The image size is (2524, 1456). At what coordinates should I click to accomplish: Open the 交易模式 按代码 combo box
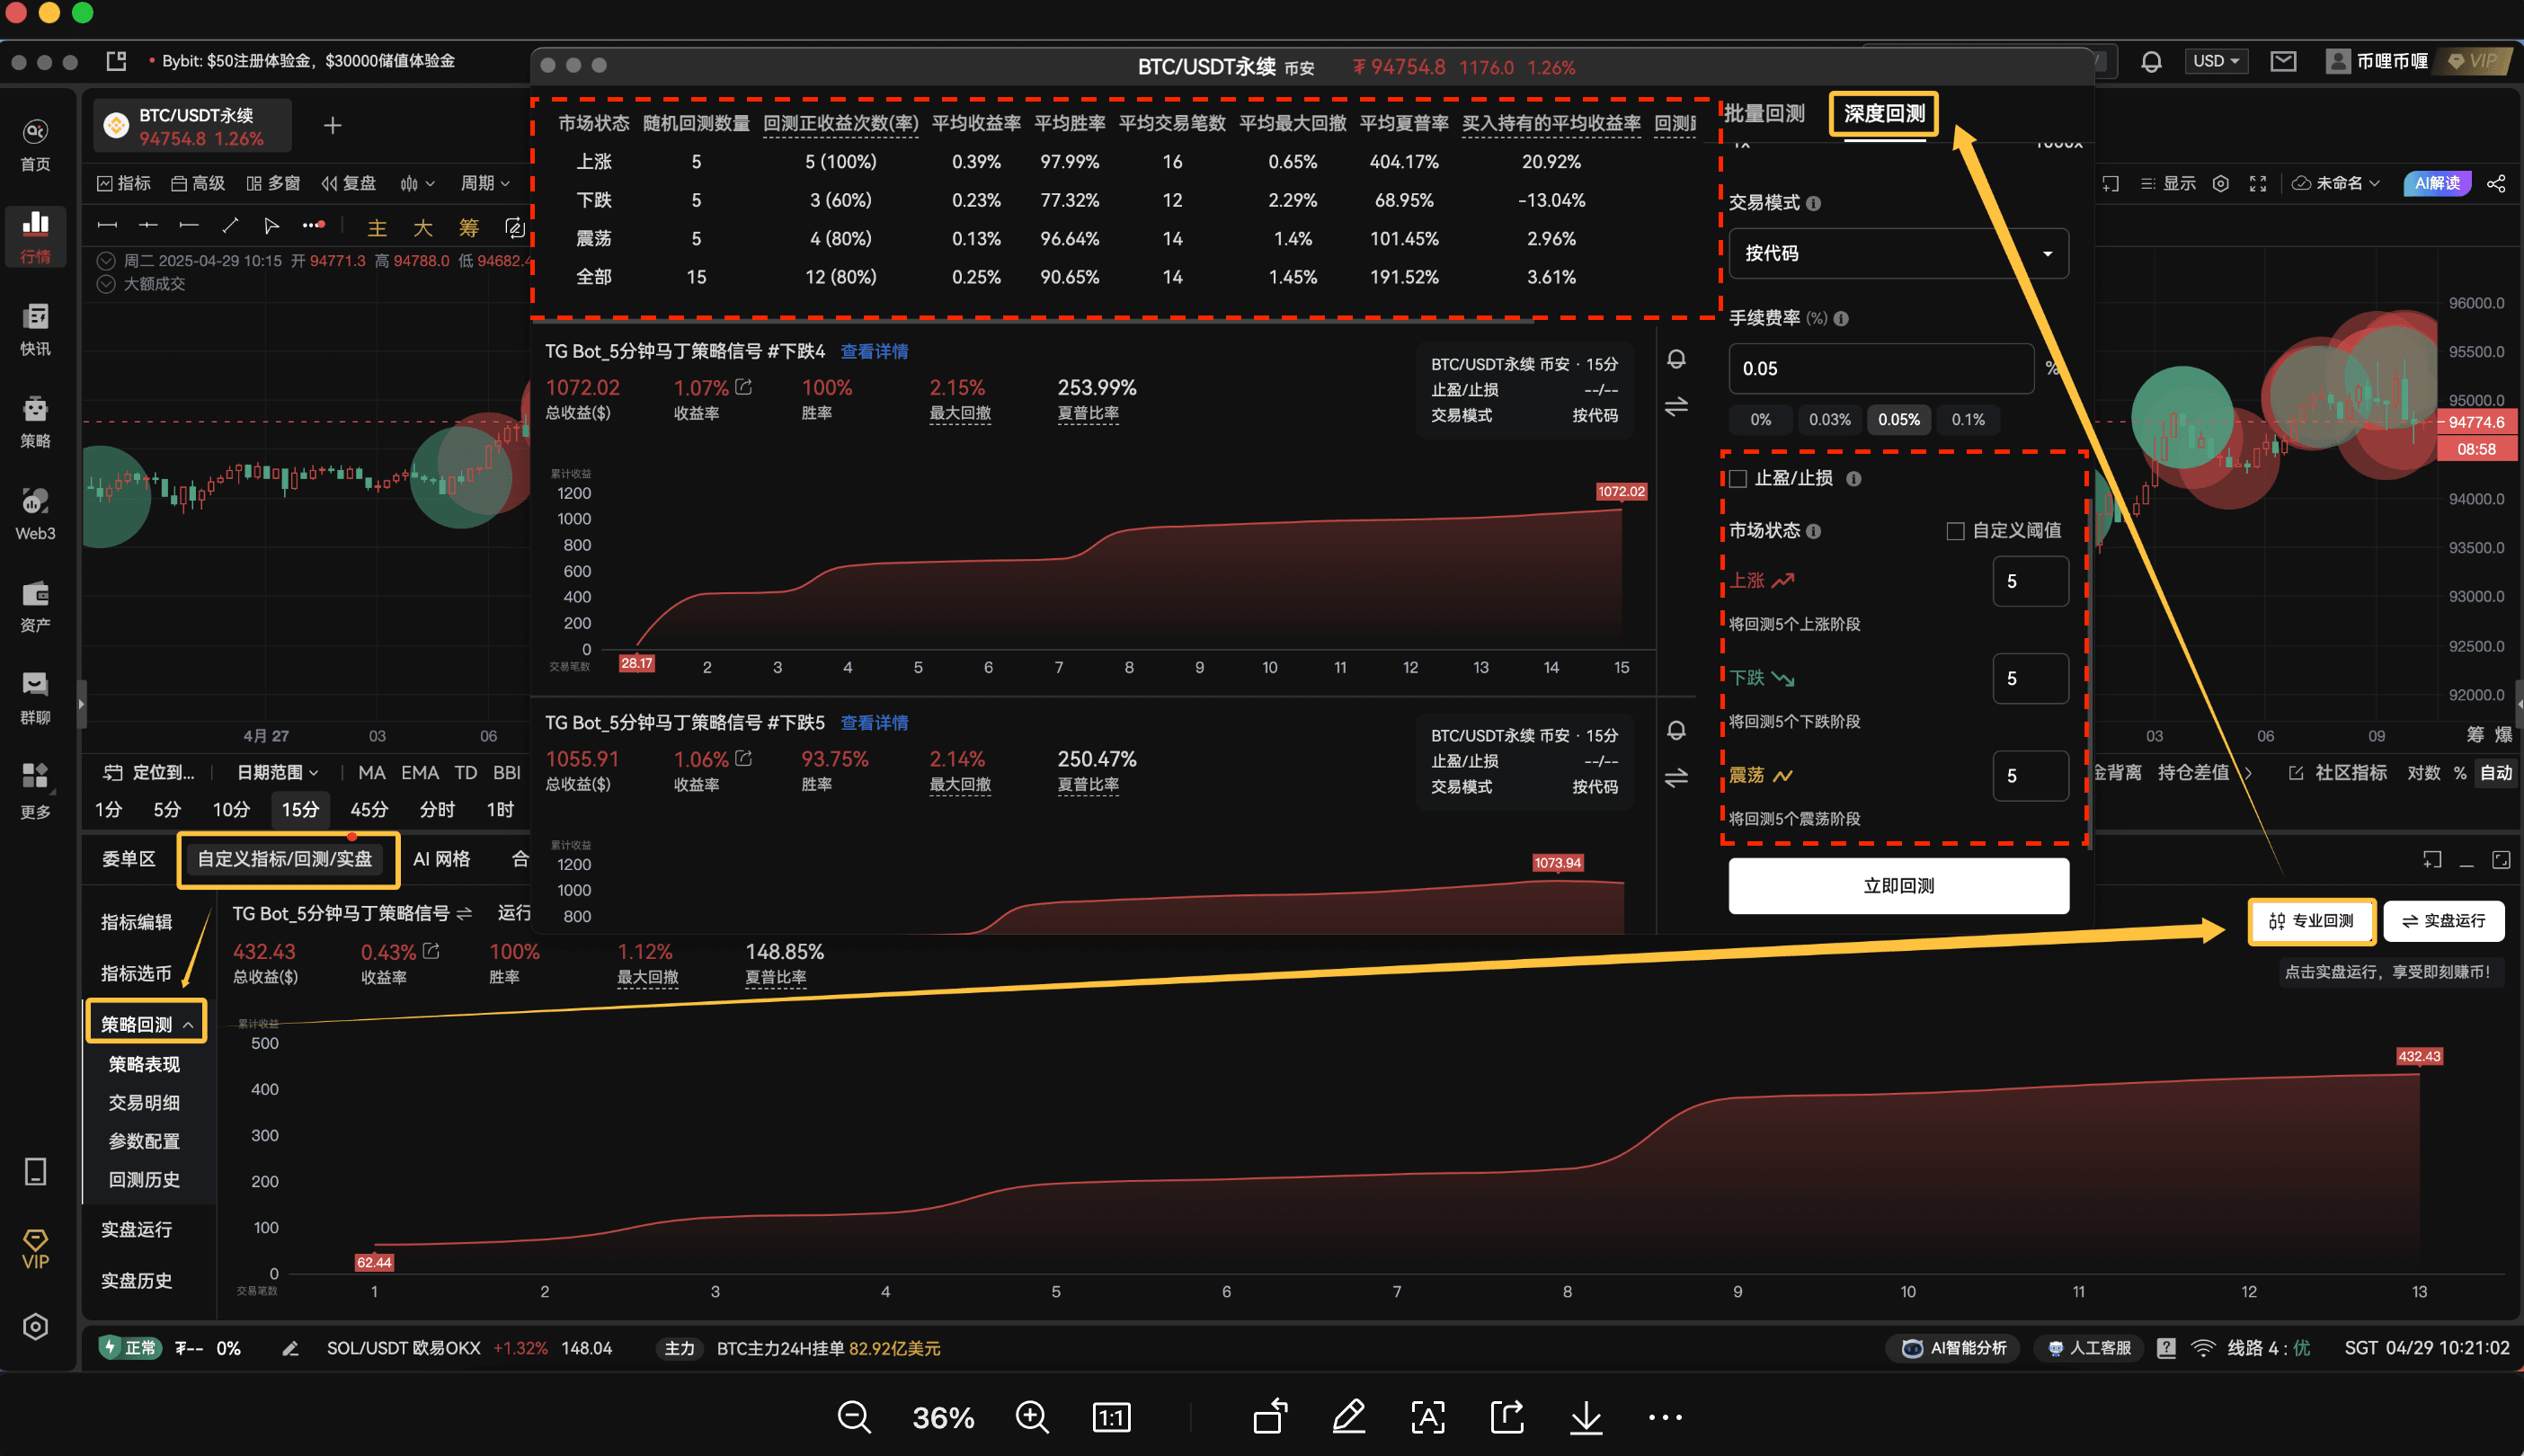pos(1898,253)
